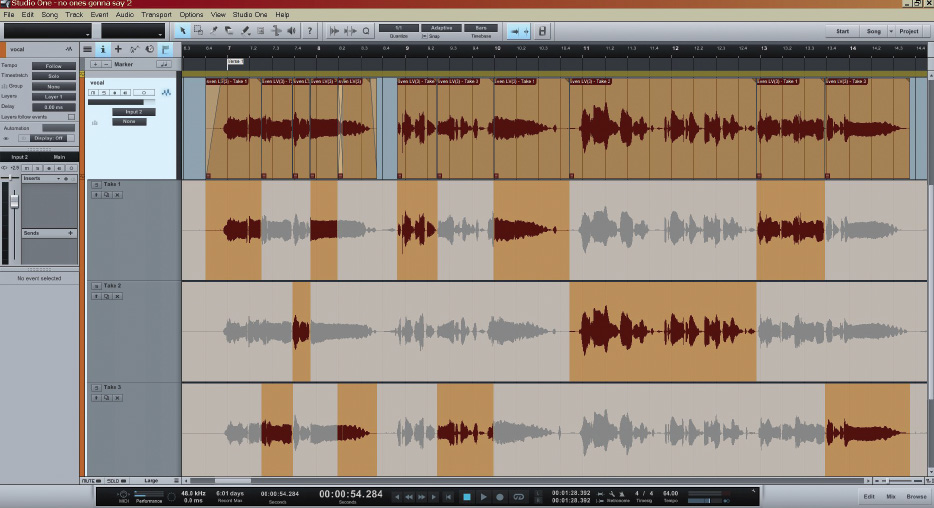The image size is (934, 508).
Task: Toggle the marker track flag icon
Action: click(166, 49)
